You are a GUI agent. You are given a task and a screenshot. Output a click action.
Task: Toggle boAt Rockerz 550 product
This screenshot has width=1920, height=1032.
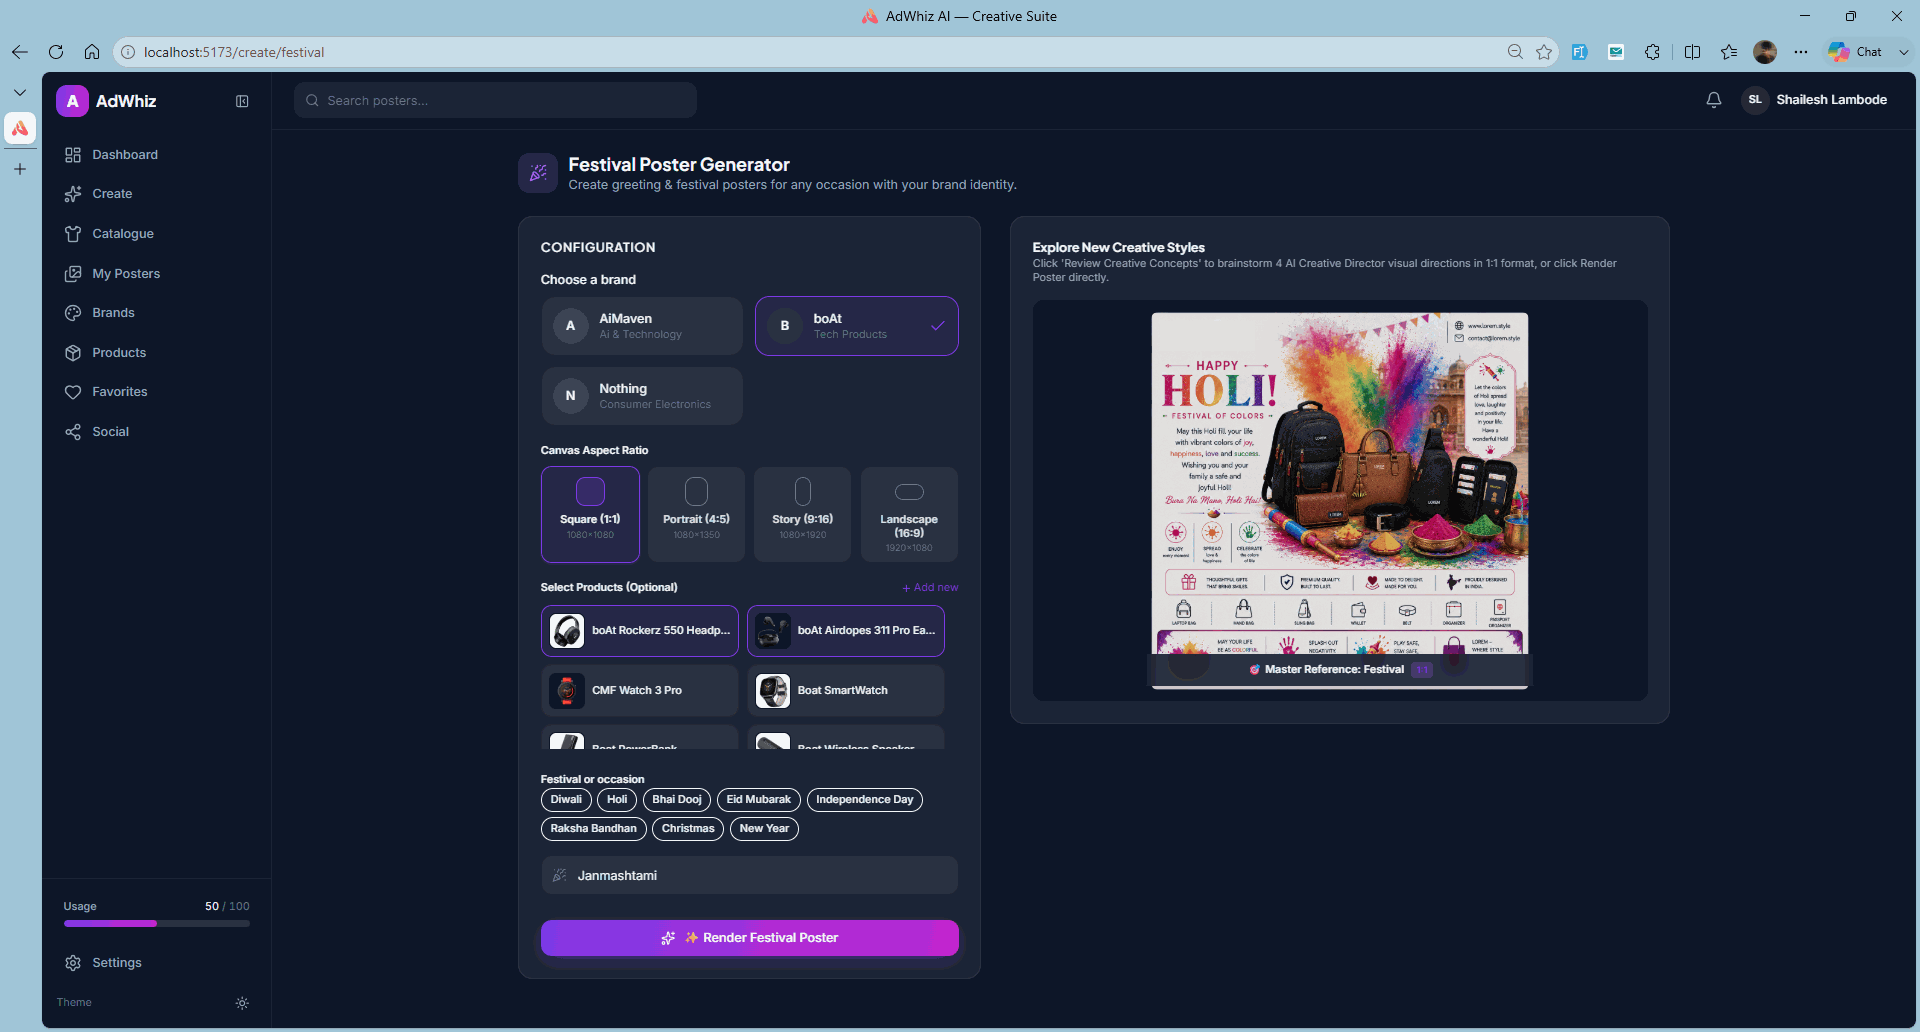[x=640, y=631]
